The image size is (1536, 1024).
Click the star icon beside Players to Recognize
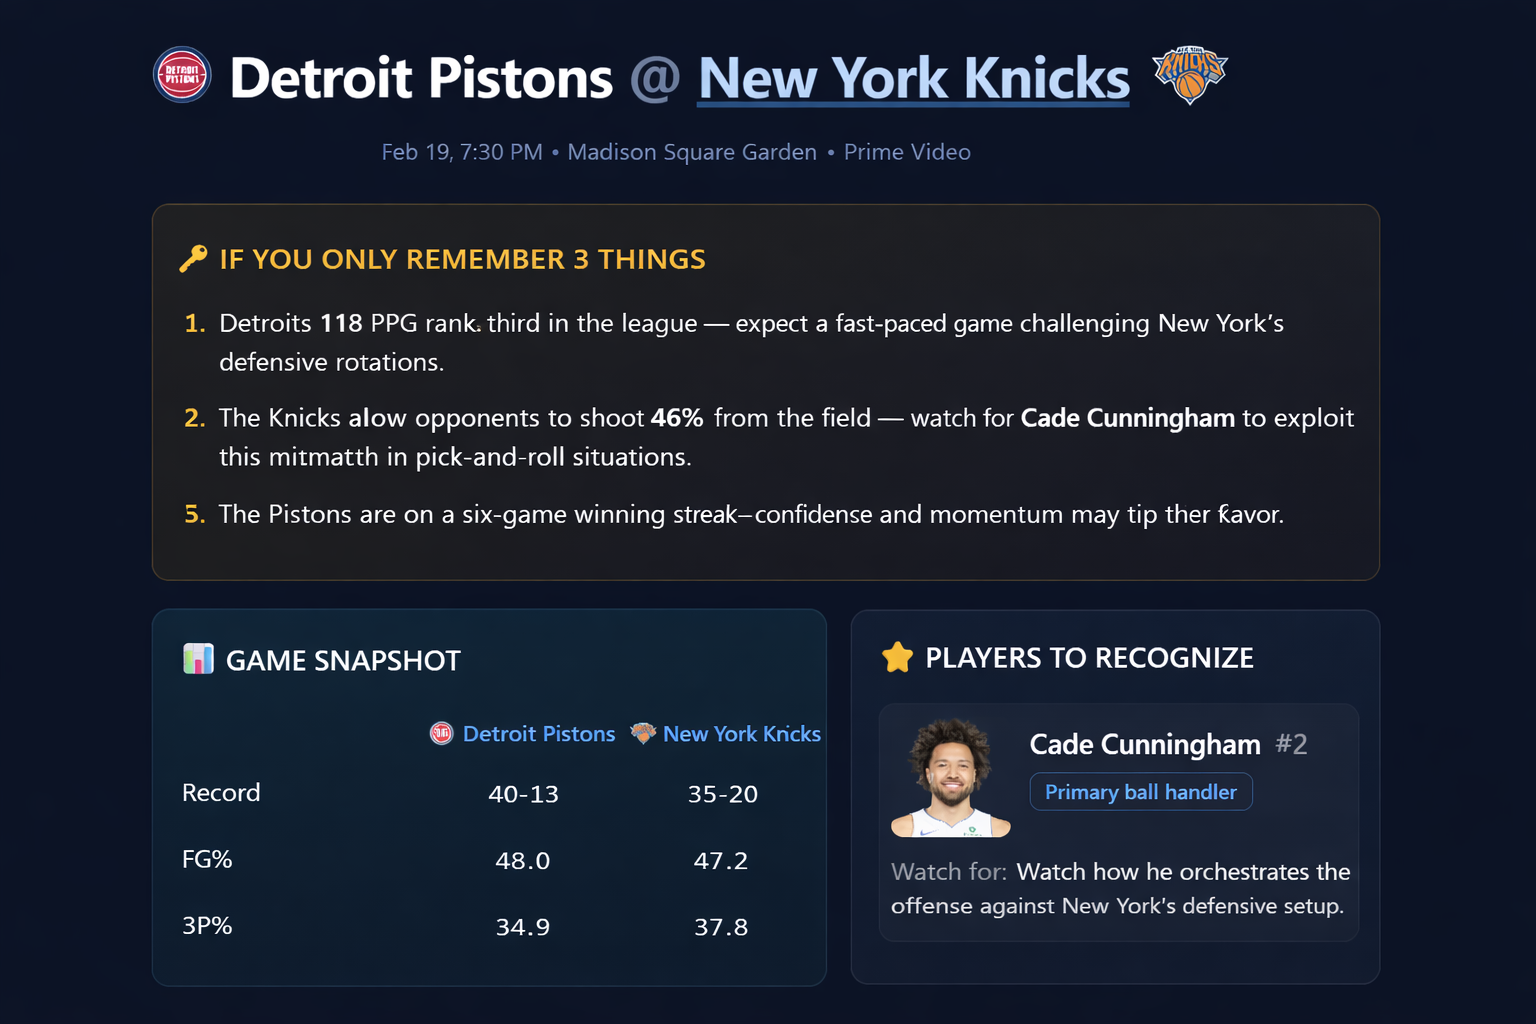(x=897, y=657)
